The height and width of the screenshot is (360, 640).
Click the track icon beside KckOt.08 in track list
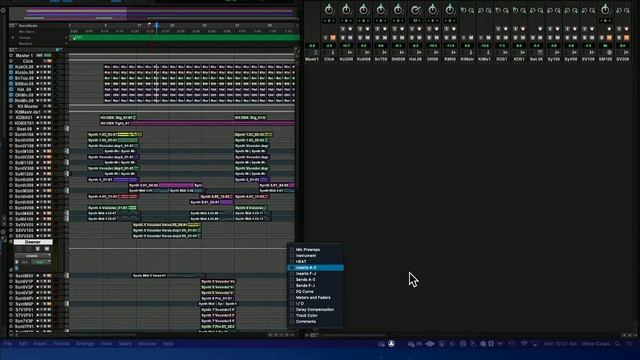pos(11,67)
